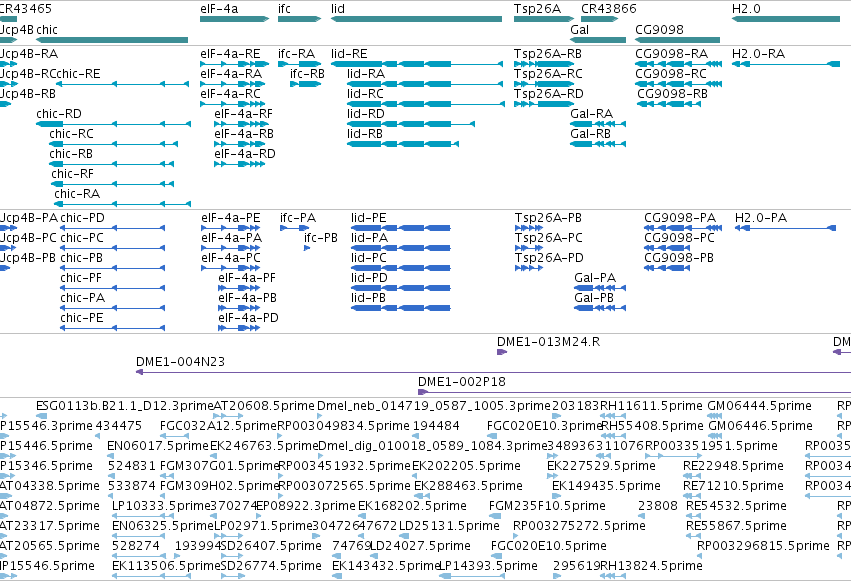Click the RE54532.5prime label
This screenshot has height=581, width=851.
click(736, 506)
